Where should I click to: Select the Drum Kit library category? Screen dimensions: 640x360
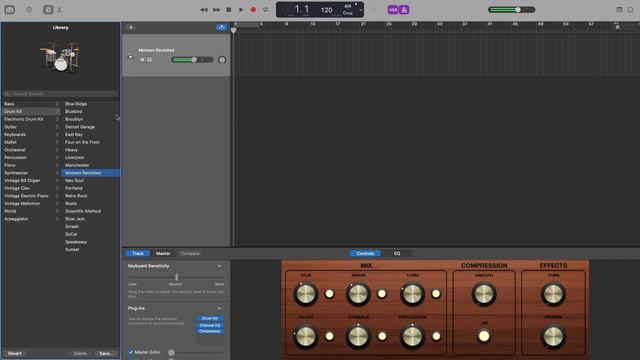pyautogui.click(x=31, y=111)
